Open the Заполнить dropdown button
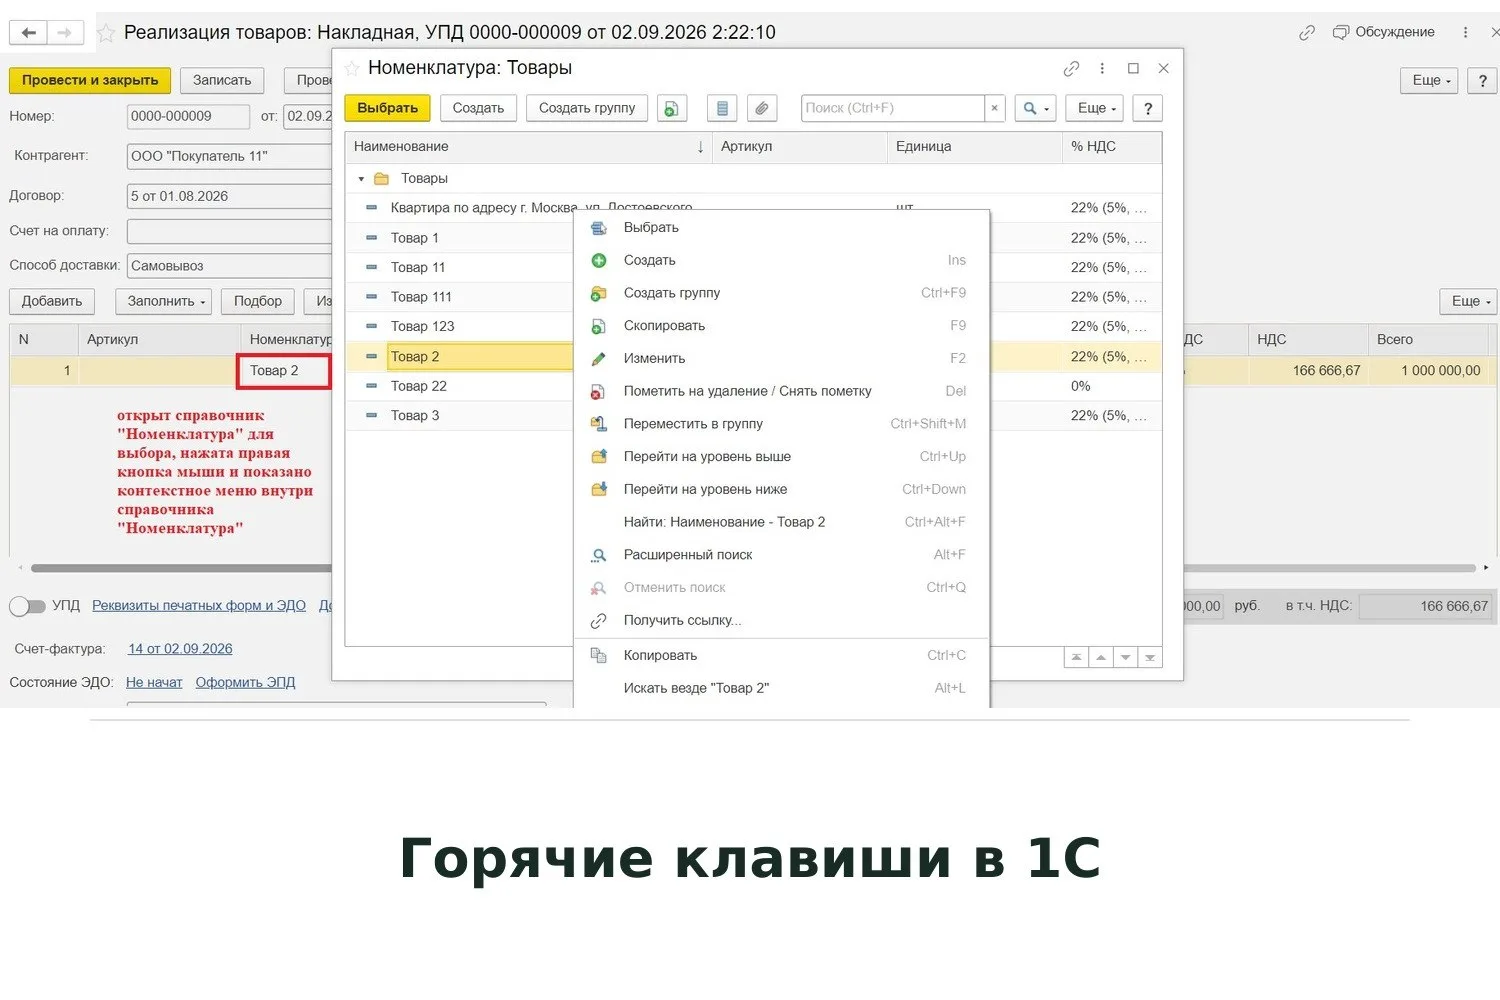The width and height of the screenshot is (1500, 1000). click(164, 301)
